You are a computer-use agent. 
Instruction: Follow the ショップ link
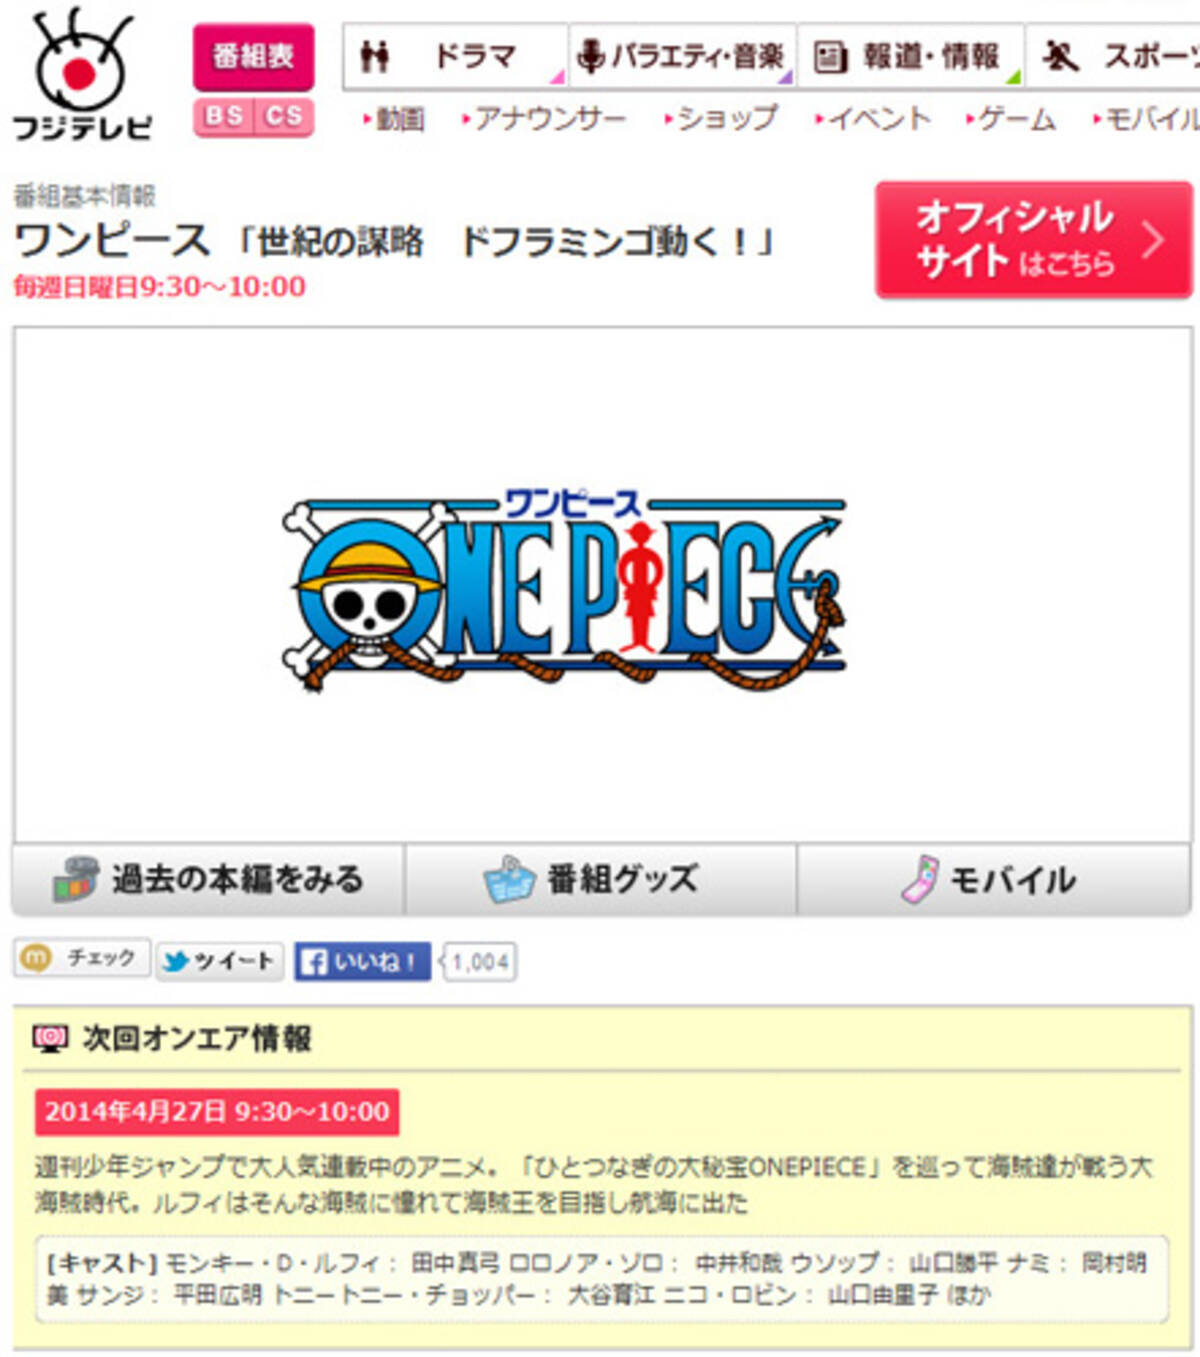(720, 119)
